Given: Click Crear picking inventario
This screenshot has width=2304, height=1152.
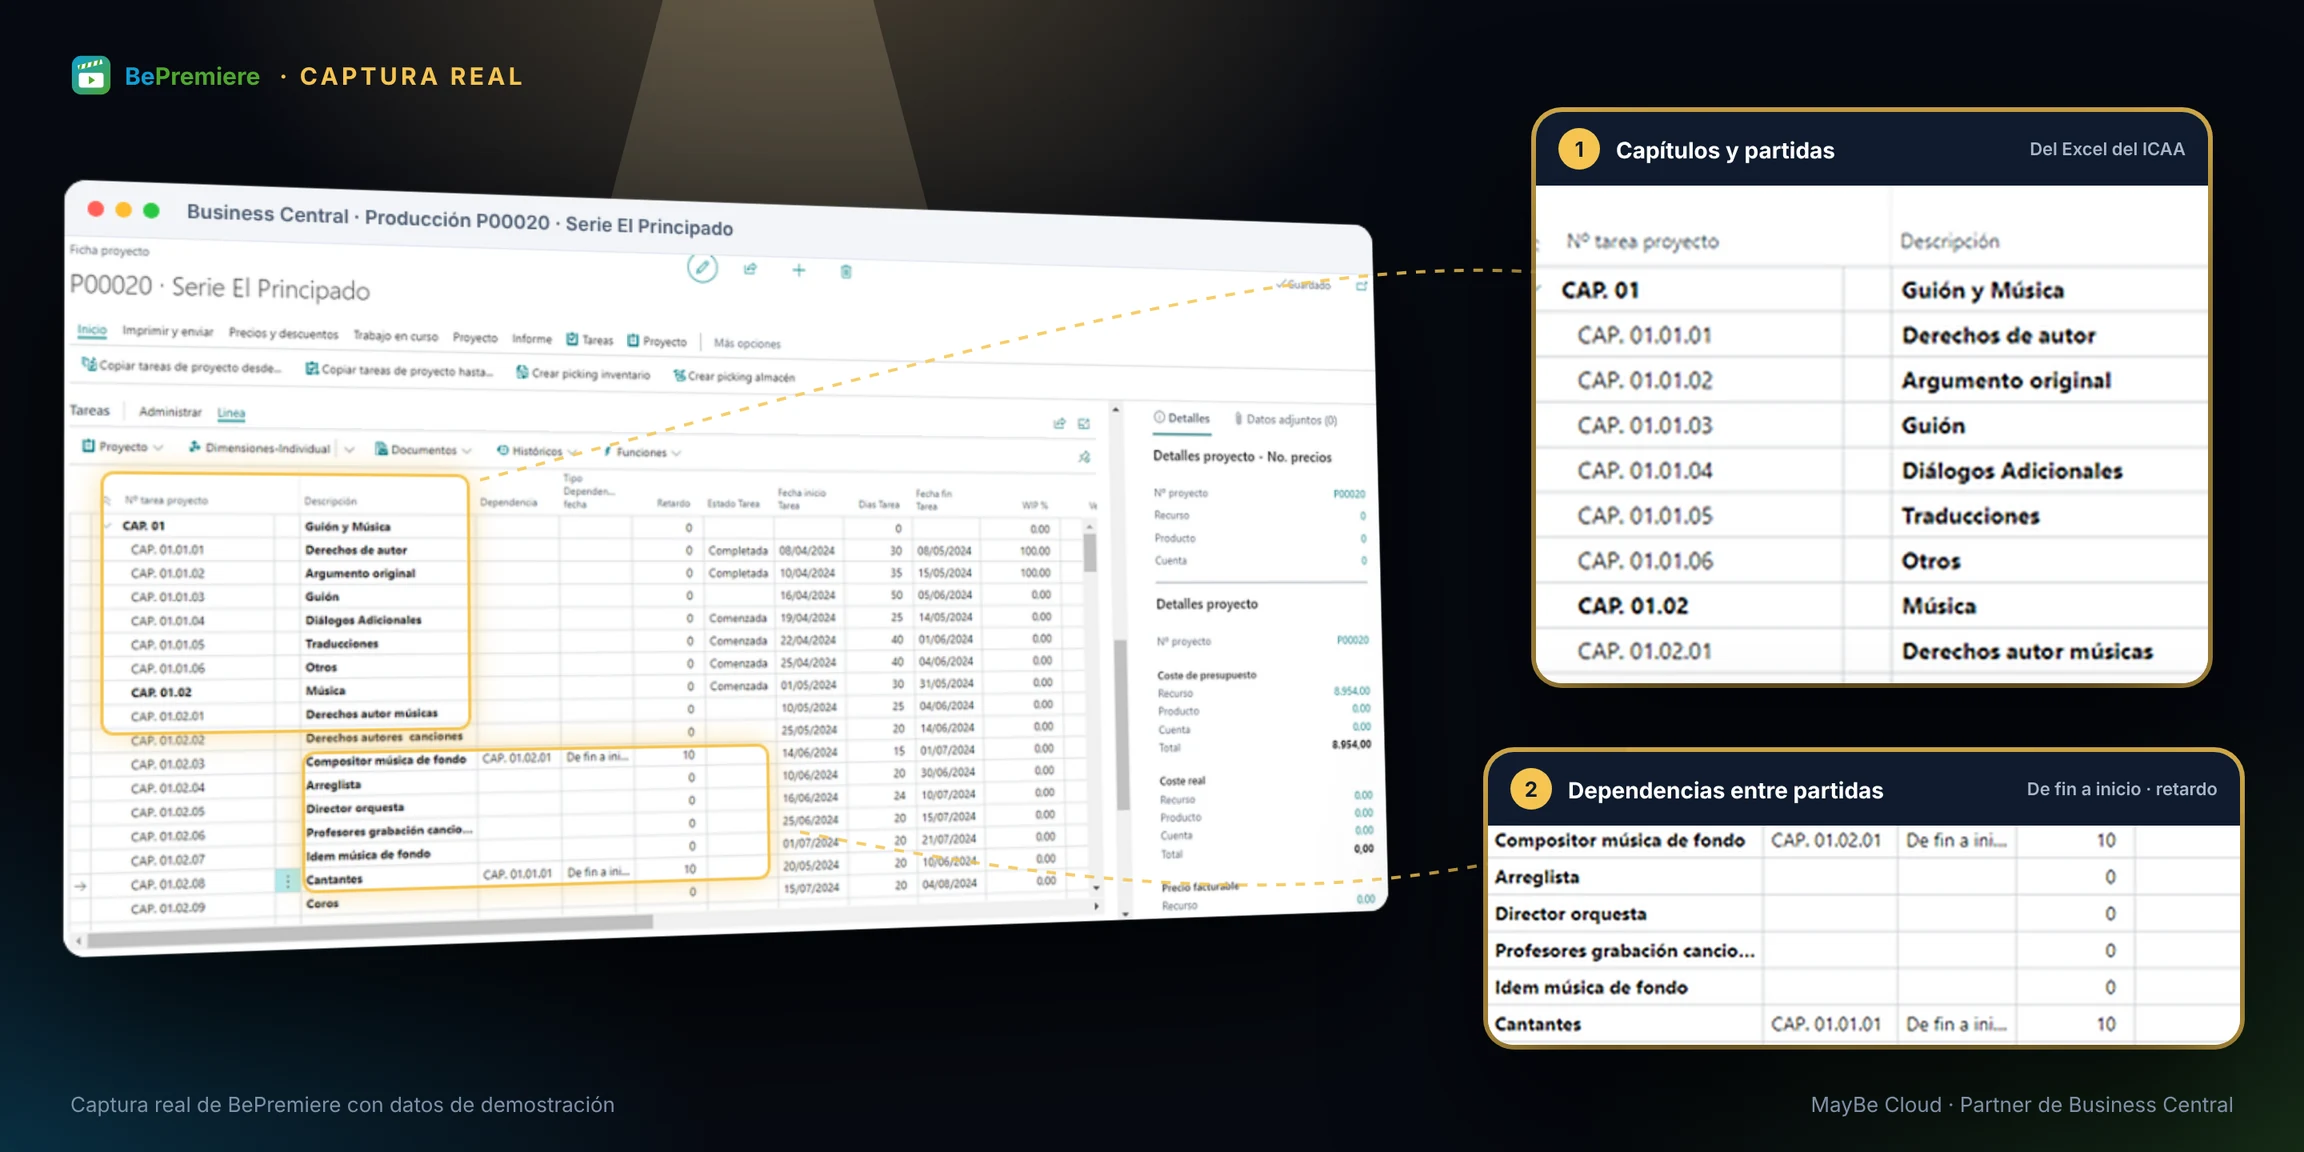Looking at the screenshot, I should tap(583, 373).
